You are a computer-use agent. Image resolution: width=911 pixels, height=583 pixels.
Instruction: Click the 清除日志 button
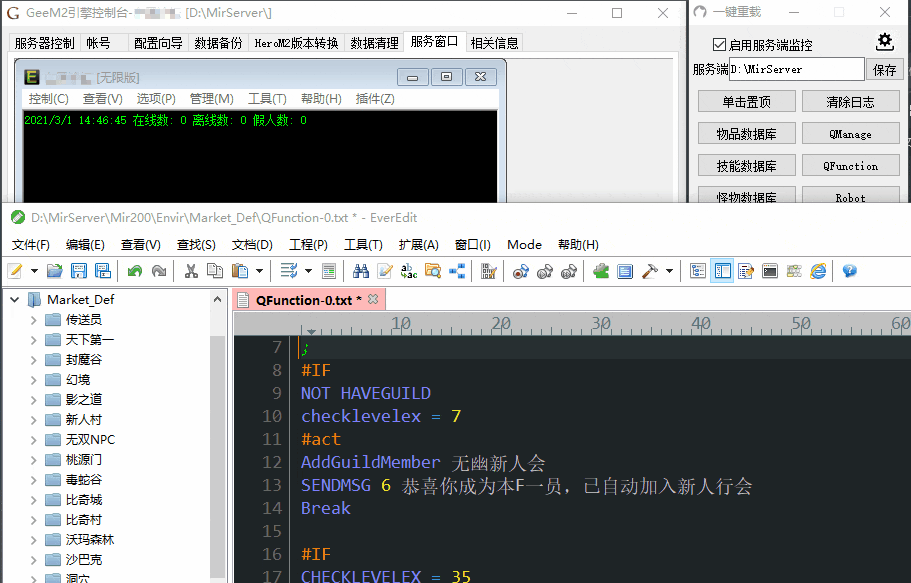pyautogui.click(x=850, y=102)
